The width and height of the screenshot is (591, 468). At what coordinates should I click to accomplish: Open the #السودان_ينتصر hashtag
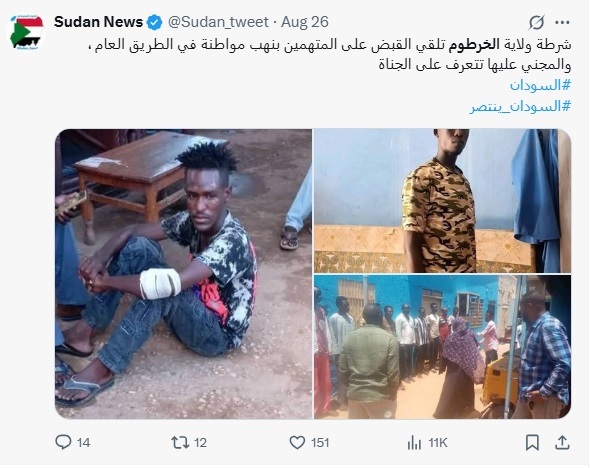[x=520, y=107]
